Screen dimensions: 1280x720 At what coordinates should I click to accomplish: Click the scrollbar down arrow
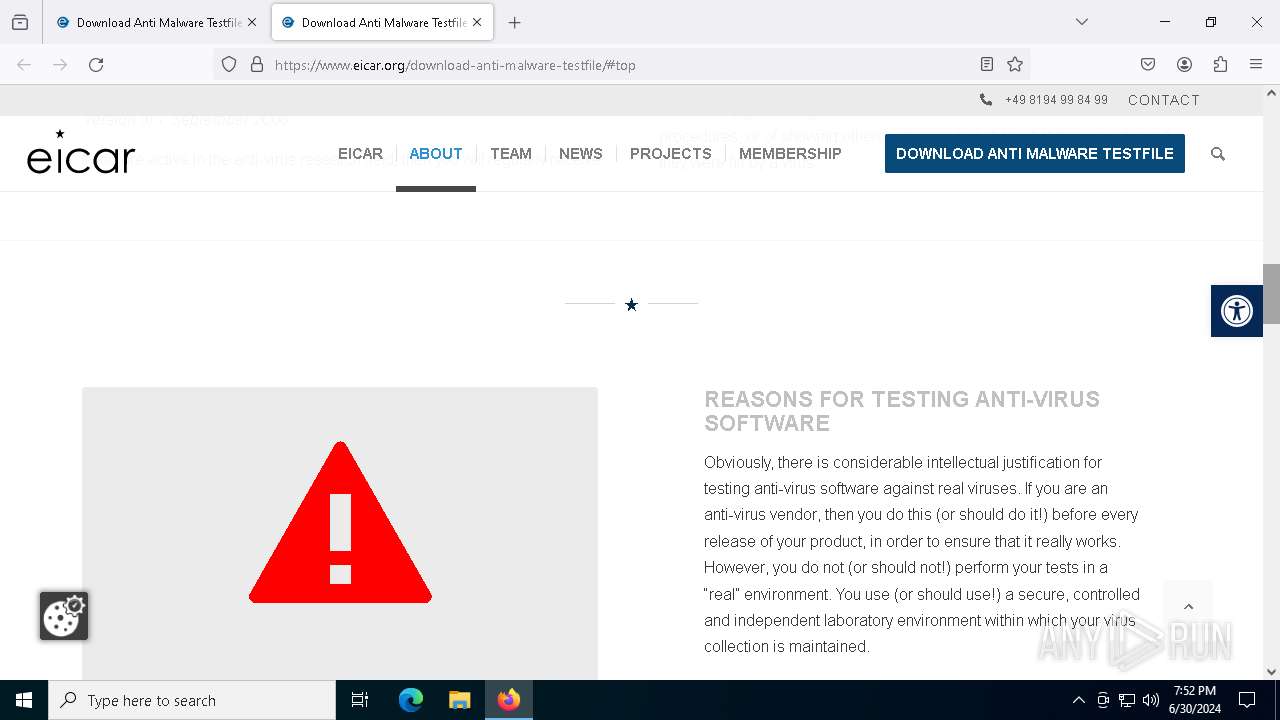pos(1271,672)
